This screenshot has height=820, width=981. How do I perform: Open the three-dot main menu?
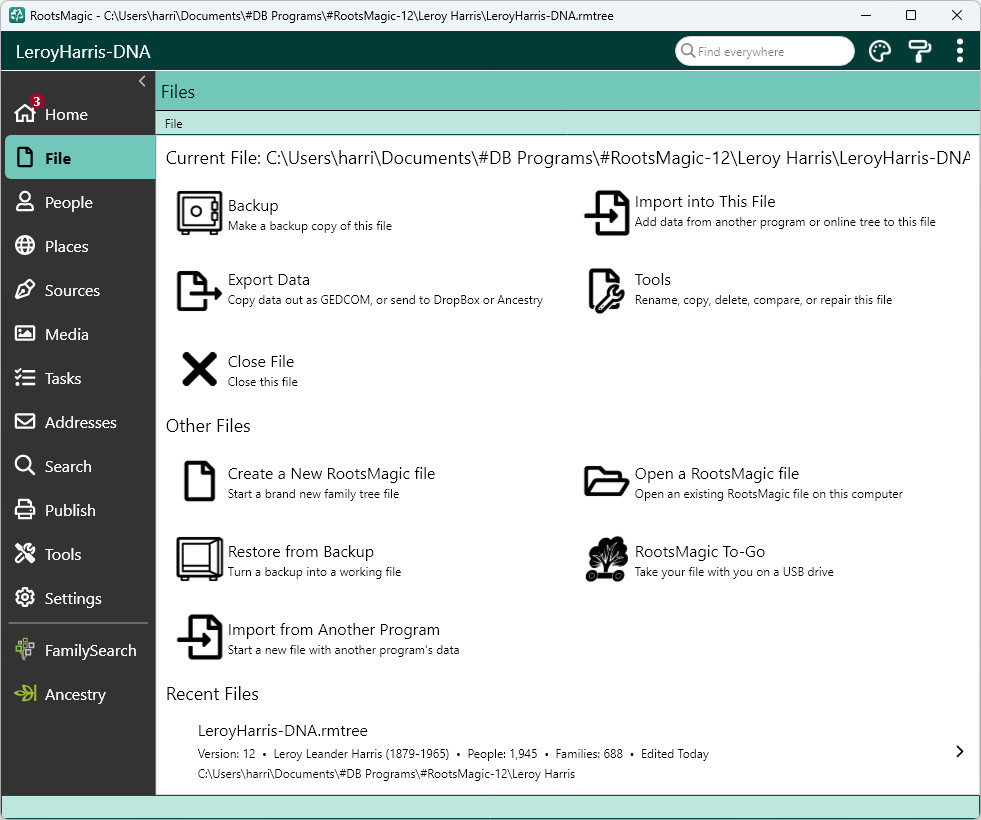coord(959,51)
